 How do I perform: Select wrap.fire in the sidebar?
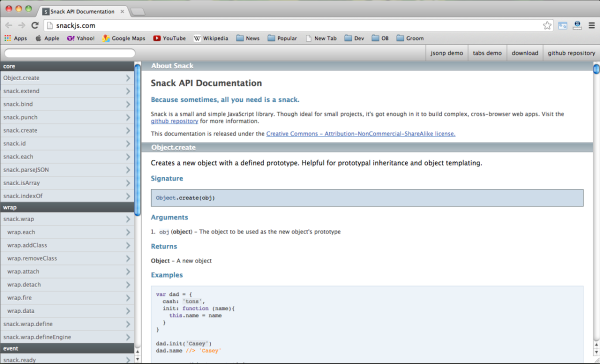tap(67, 298)
